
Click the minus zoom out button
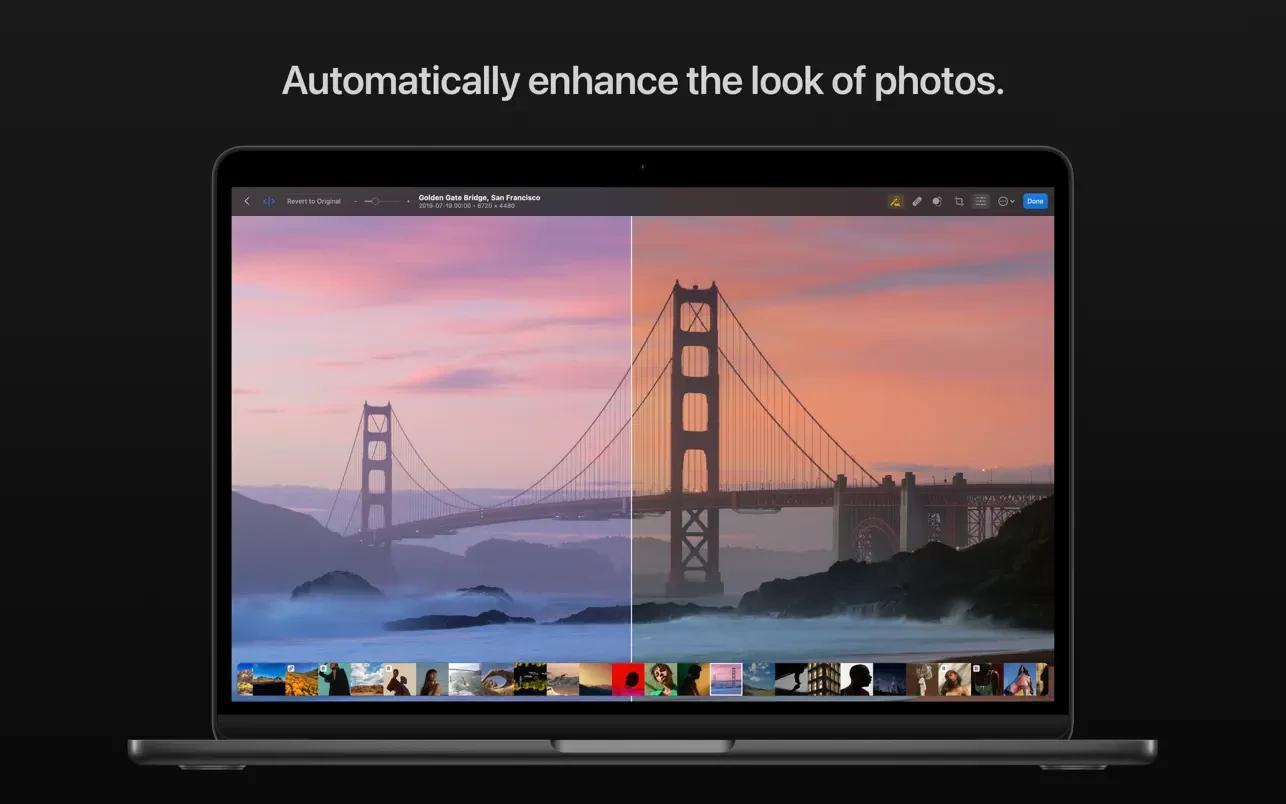pyautogui.click(x=356, y=201)
